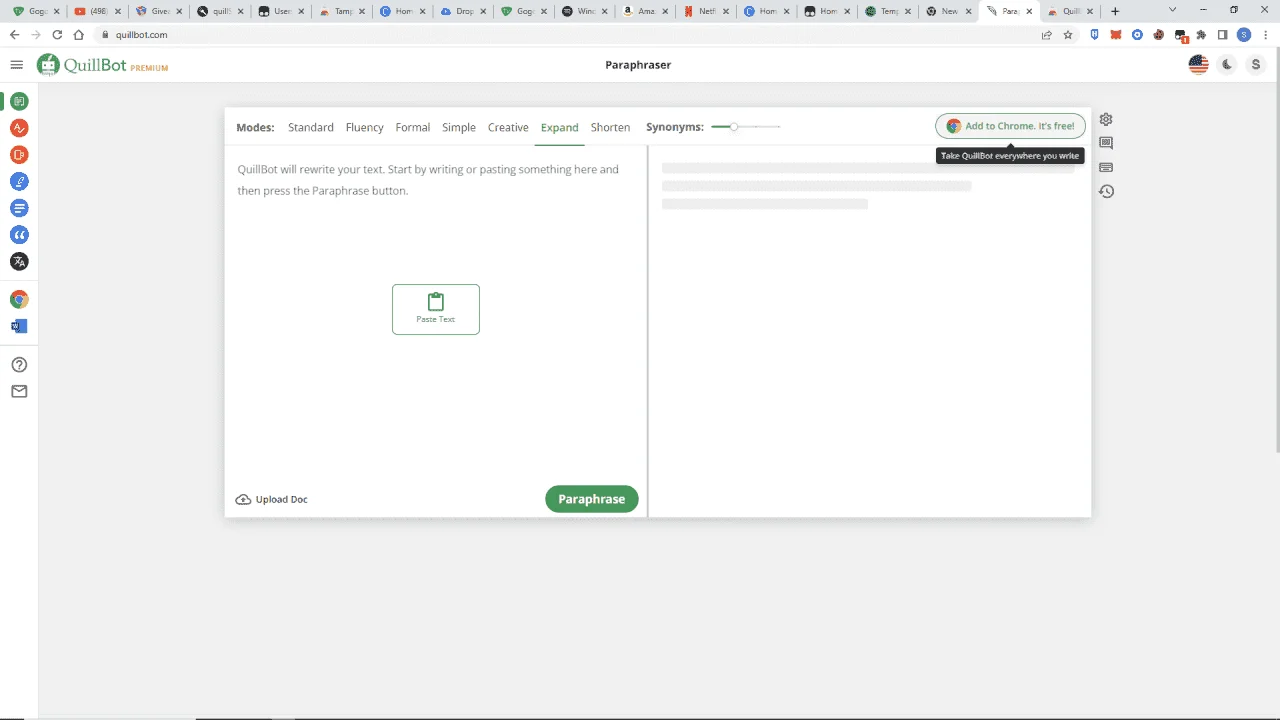The height and width of the screenshot is (720, 1280).
Task: Select the Shorten mode
Action: pyautogui.click(x=610, y=127)
